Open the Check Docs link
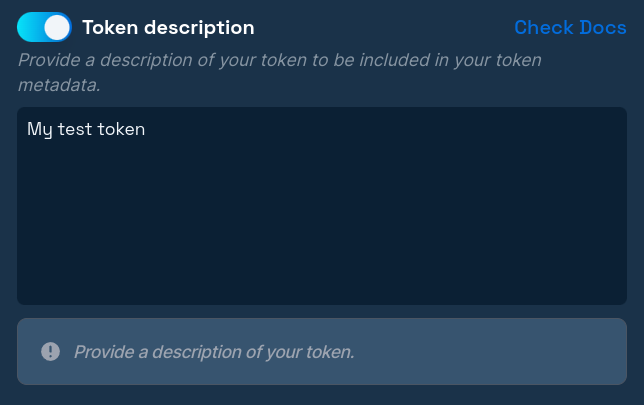 click(570, 27)
